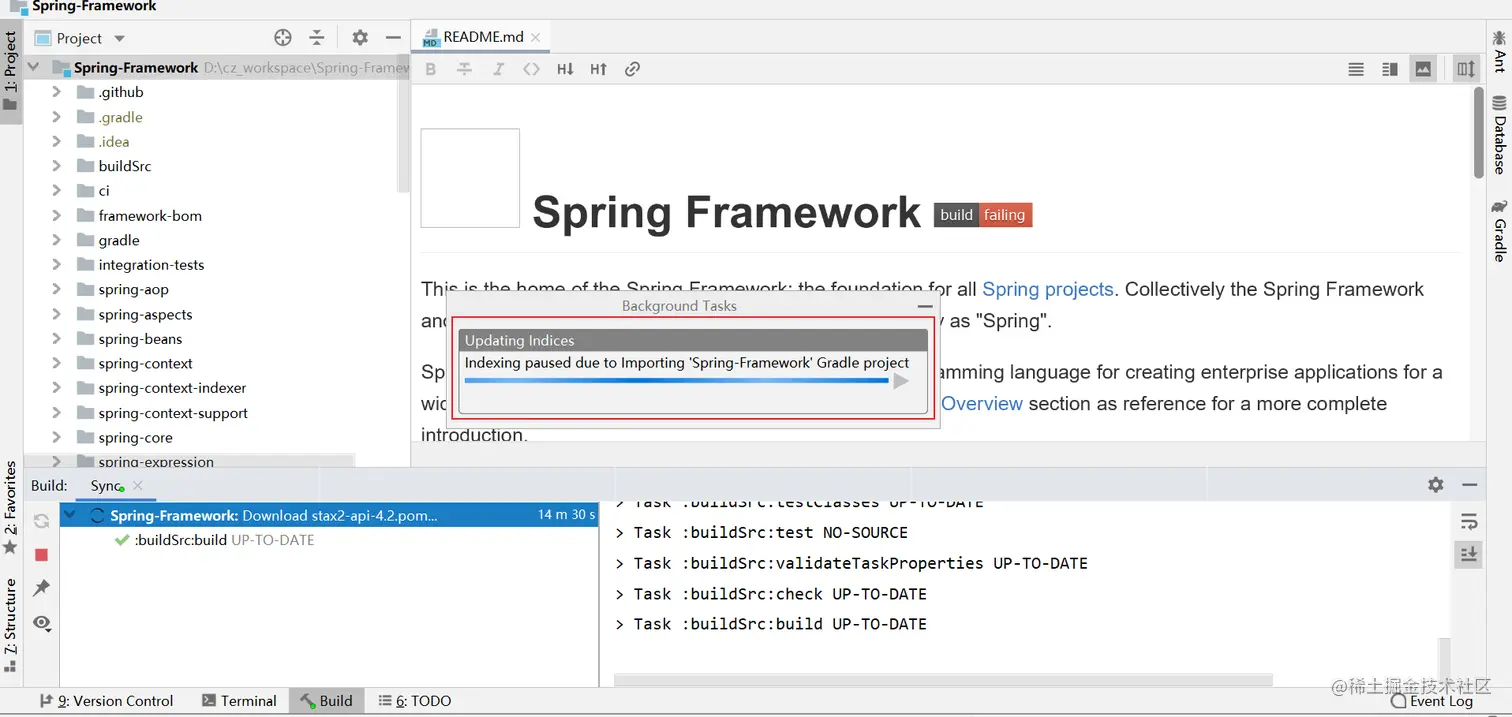The width and height of the screenshot is (1512, 717).
Task: Switch to editor and preview split mode
Action: pos(1389,69)
